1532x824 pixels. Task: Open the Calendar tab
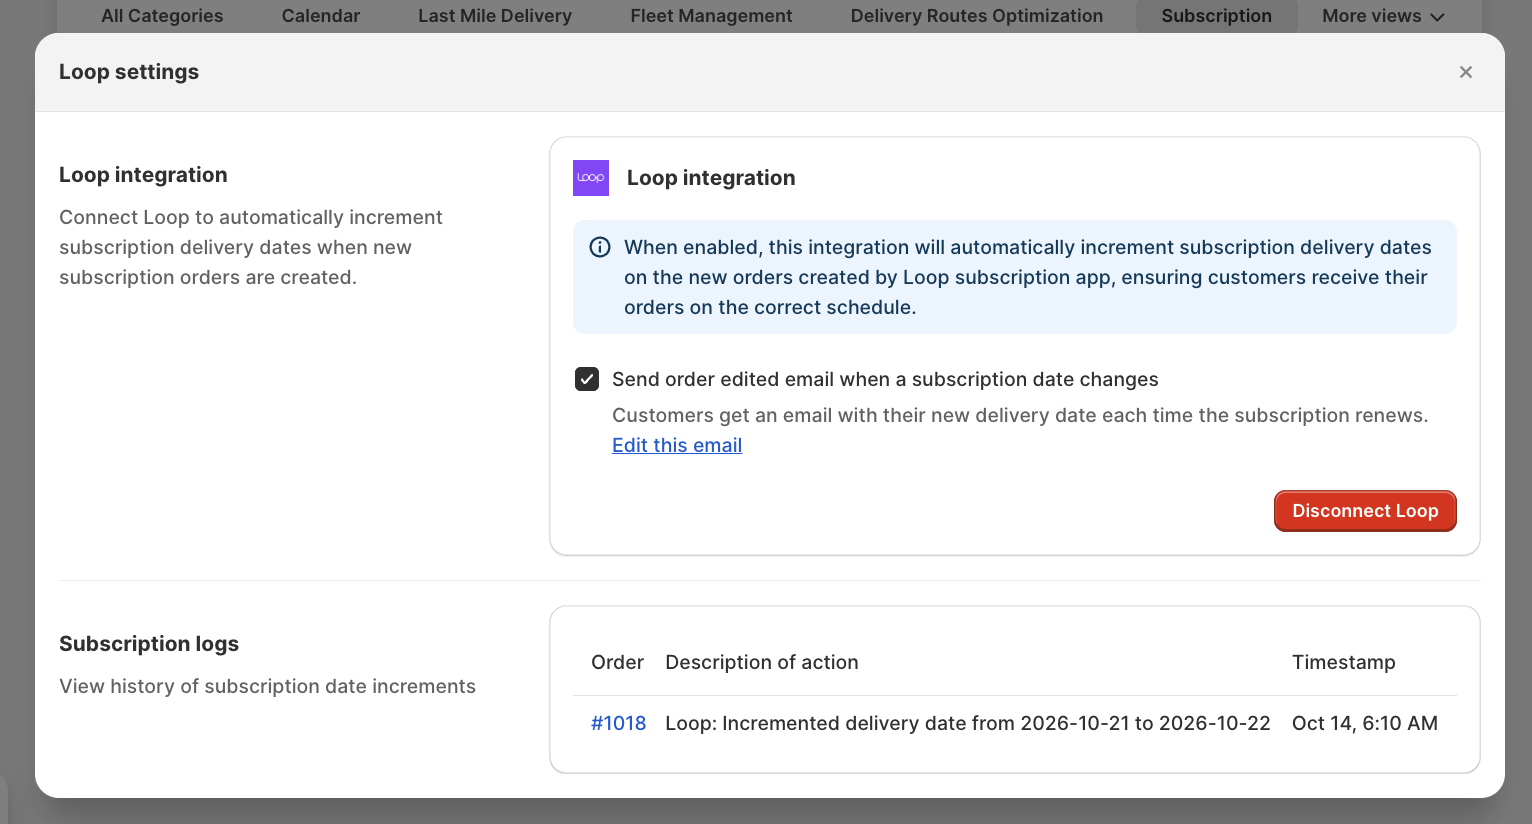pos(321,16)
